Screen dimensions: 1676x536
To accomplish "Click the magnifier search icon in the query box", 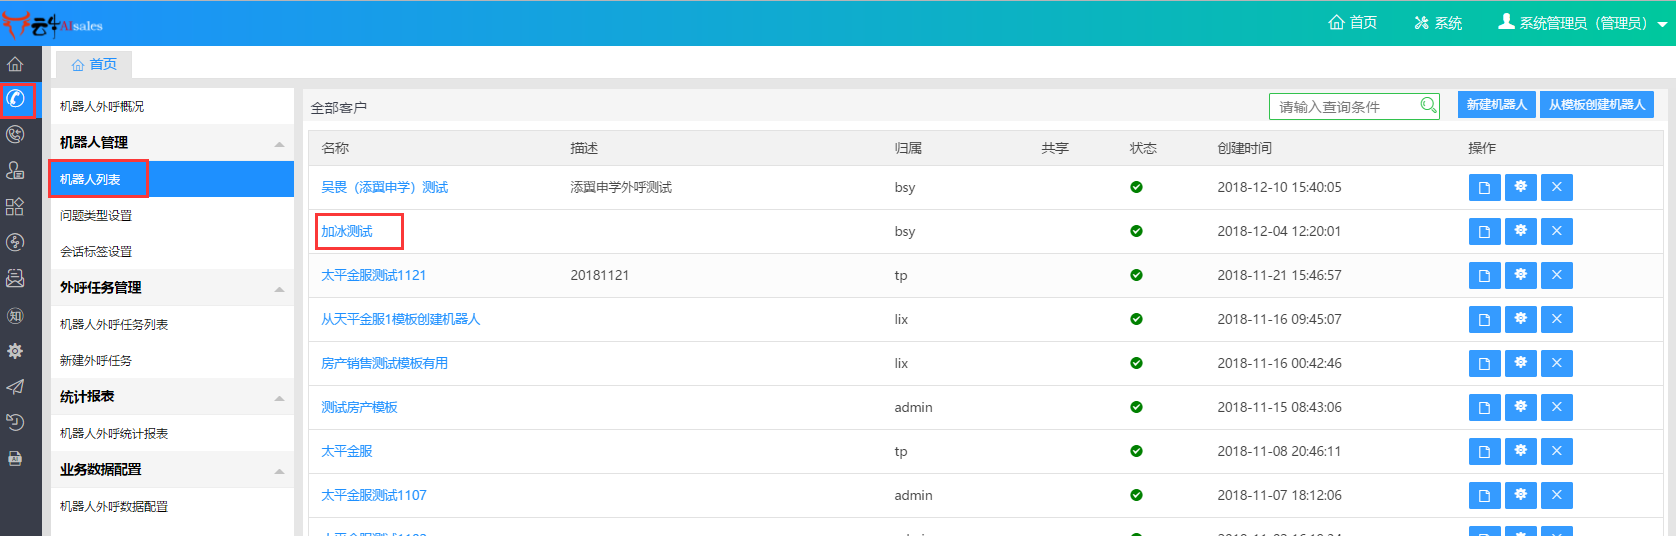I will point(1428,106).
